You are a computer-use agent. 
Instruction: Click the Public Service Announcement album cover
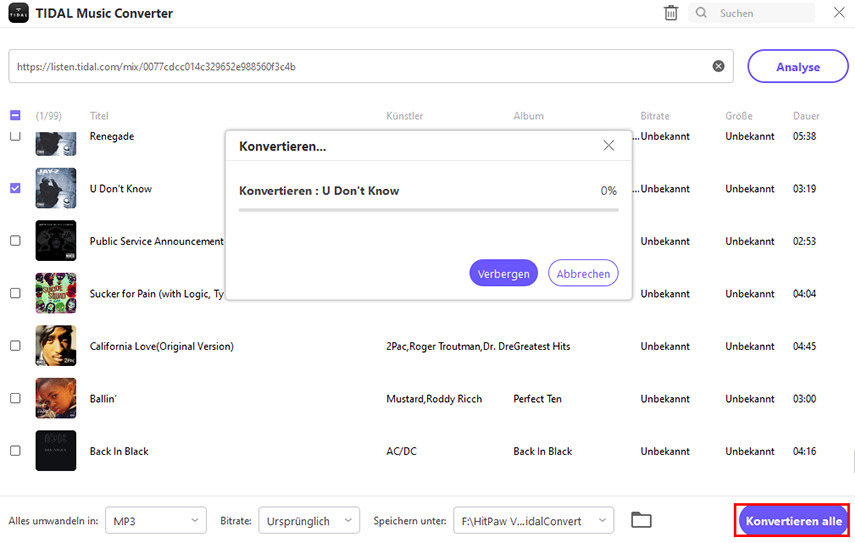click(56, 240)
